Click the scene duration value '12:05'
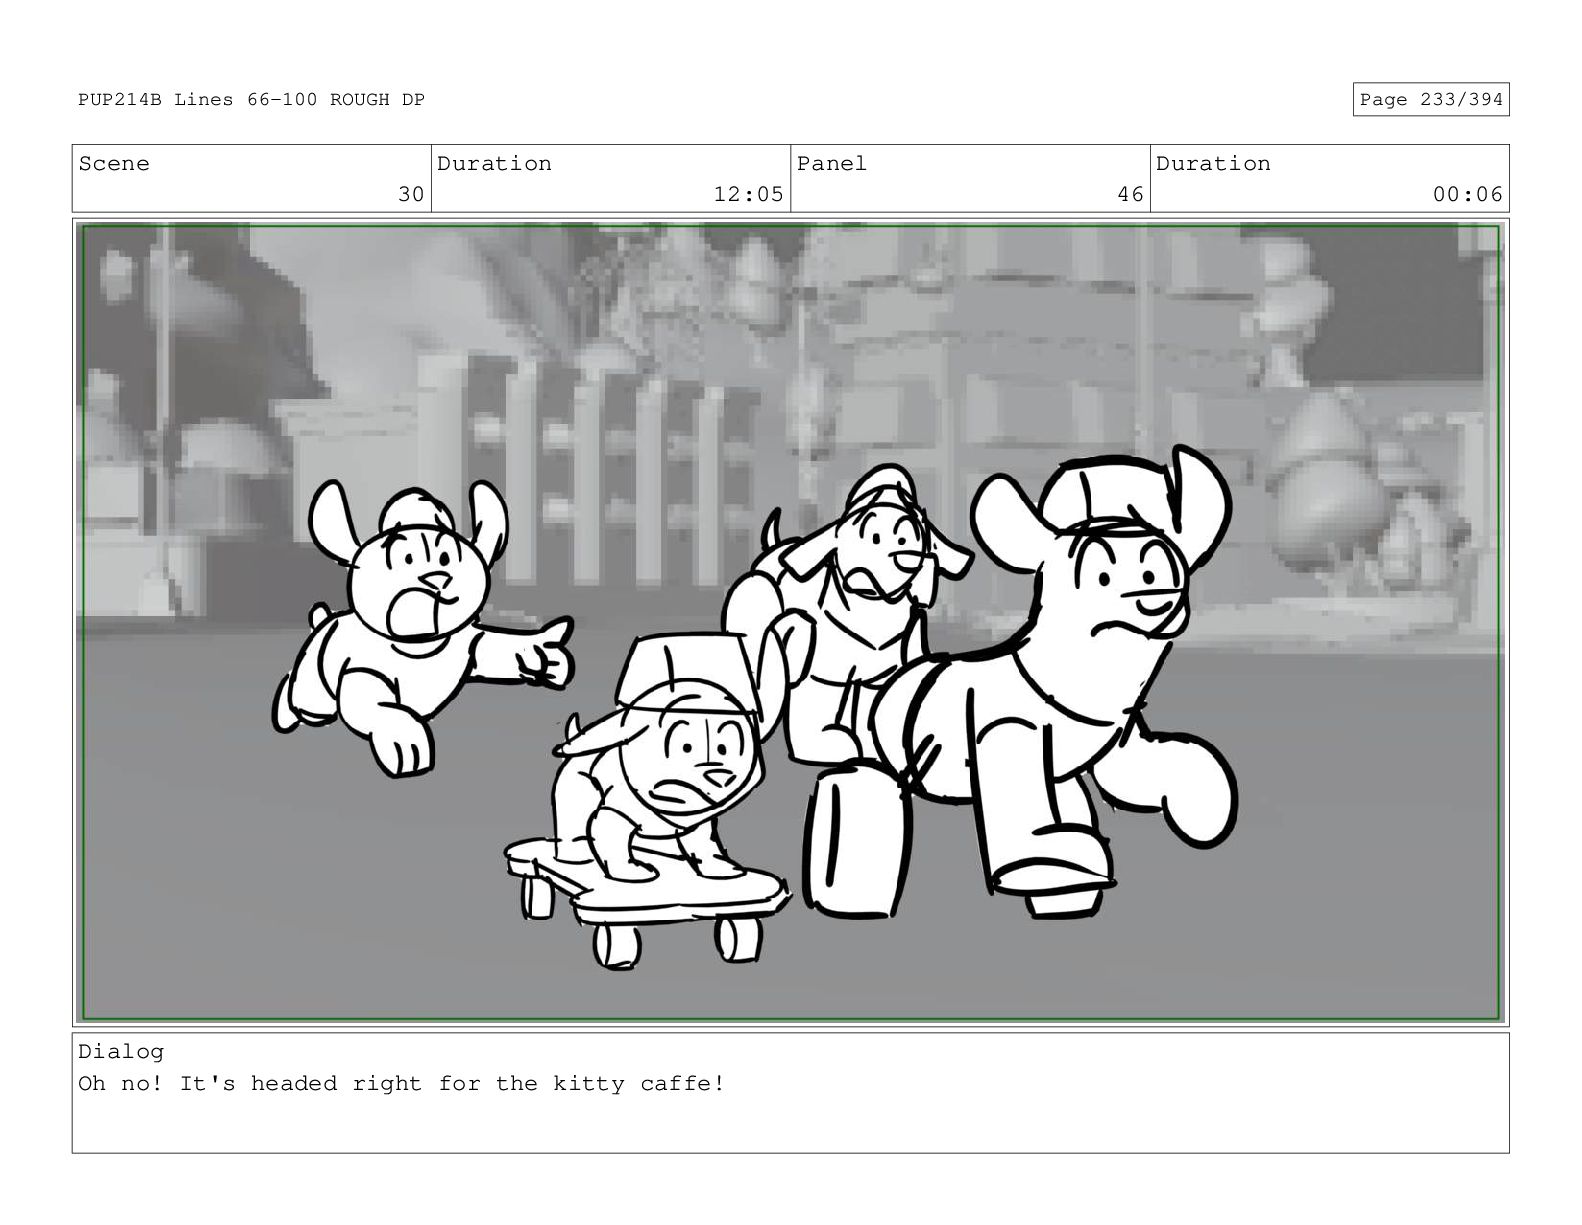The height and width of the screenshot is (1225, 1582). pos(748,194)
